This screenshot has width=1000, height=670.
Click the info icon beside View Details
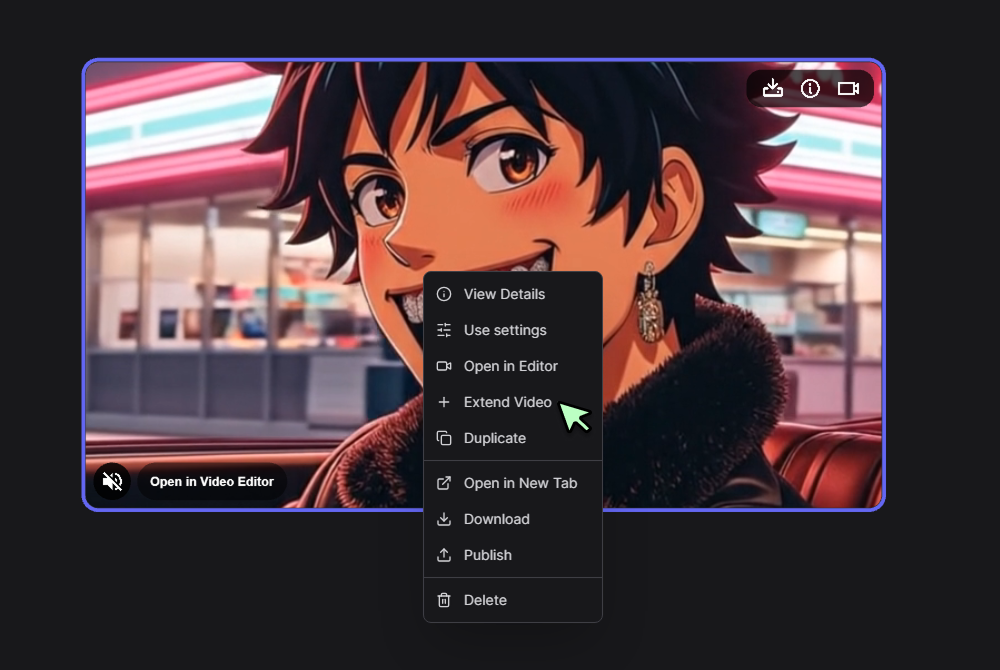pyautogui.click(x=443, y=294)
